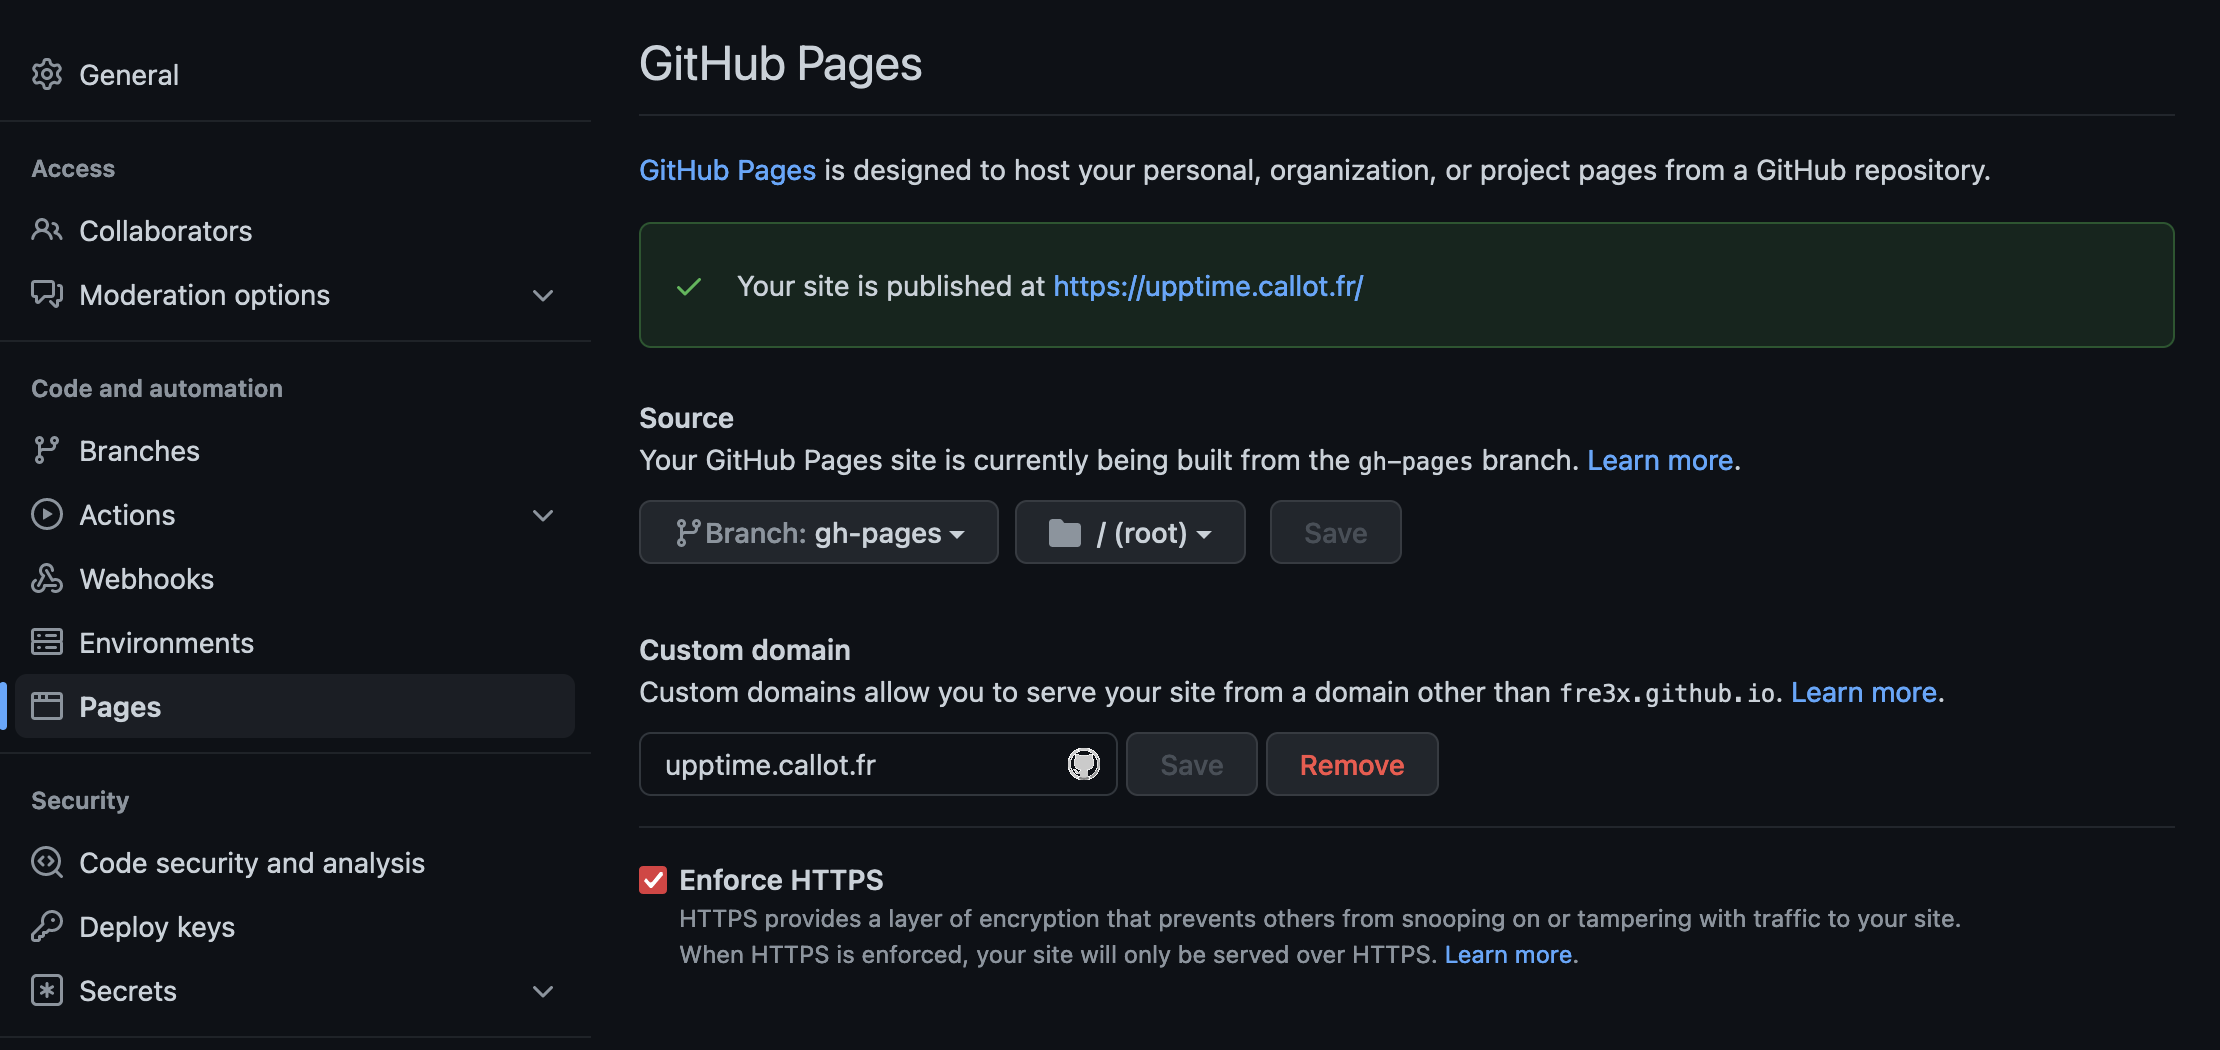Open the Branch: gh-pages dropdown
The width and height of the screenshot is (2220, 1050).
tap(818, 533)
